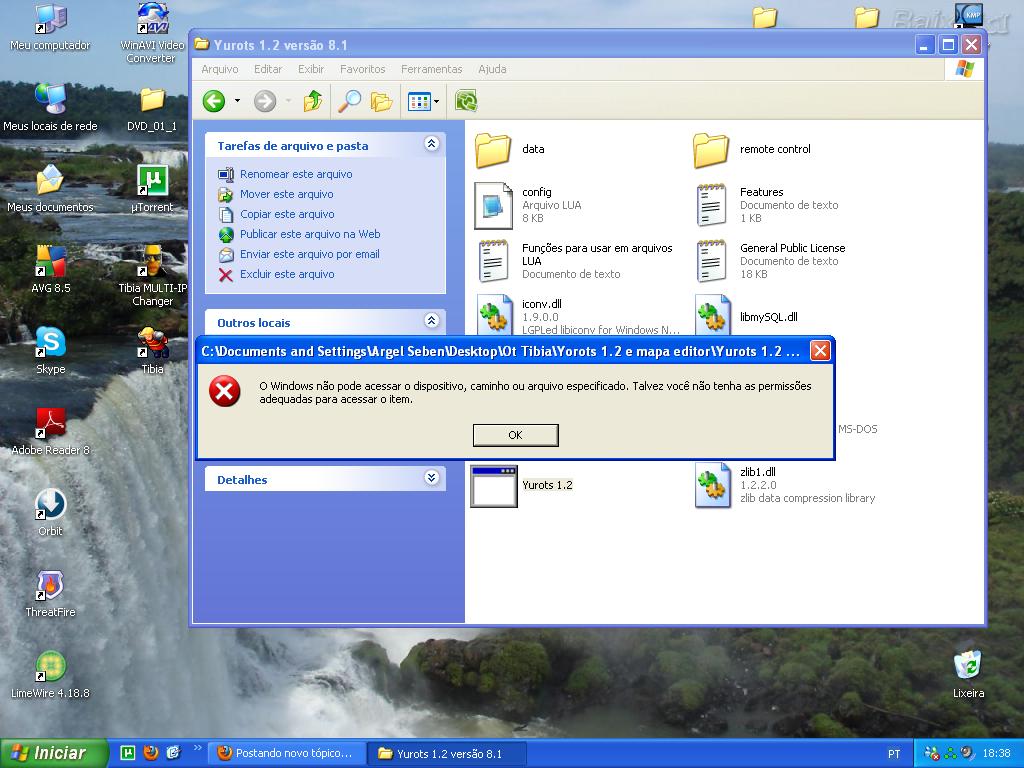
Task: Minimize the Yurots 1.2 versão 8.1 window
Action: [925, 45]
